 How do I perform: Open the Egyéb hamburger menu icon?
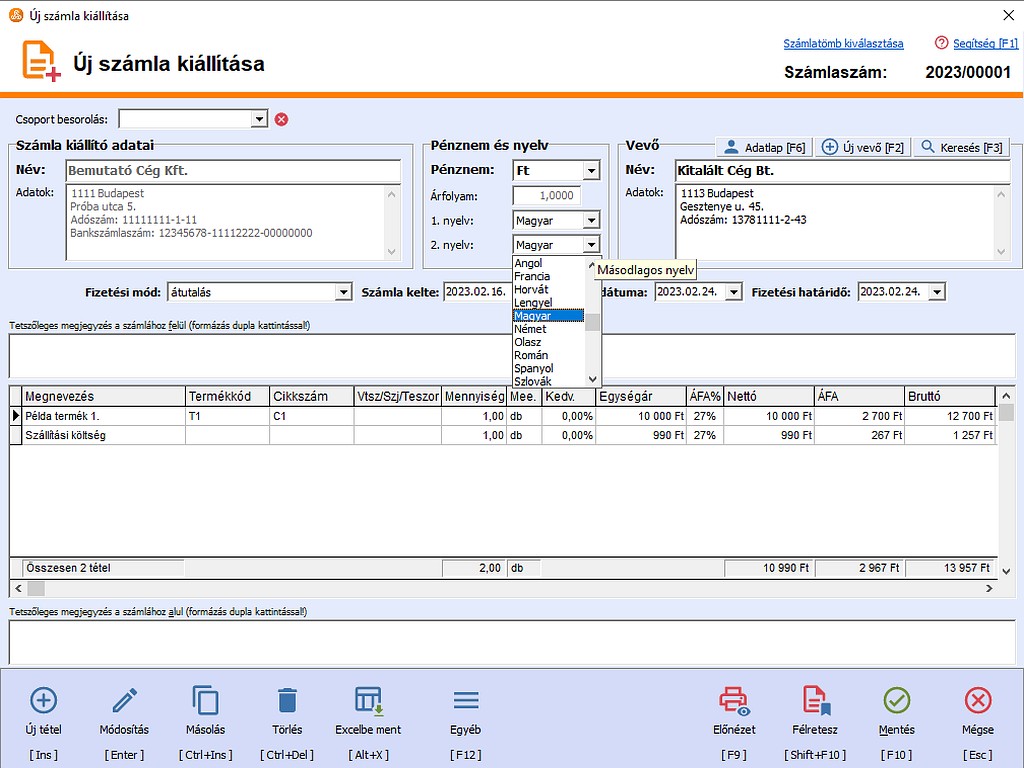(x=466, y=700)
